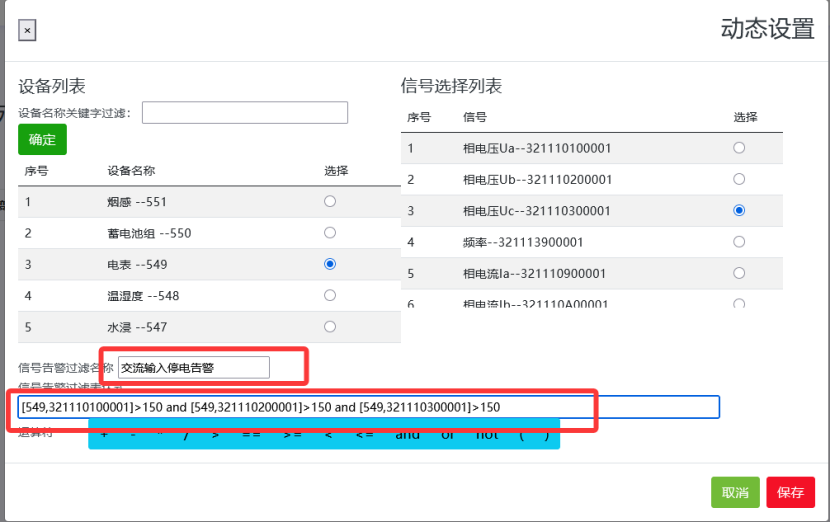Select the 电表 --549 device radio button
This screenshot has height=523, width=830.
coord(330,264)
